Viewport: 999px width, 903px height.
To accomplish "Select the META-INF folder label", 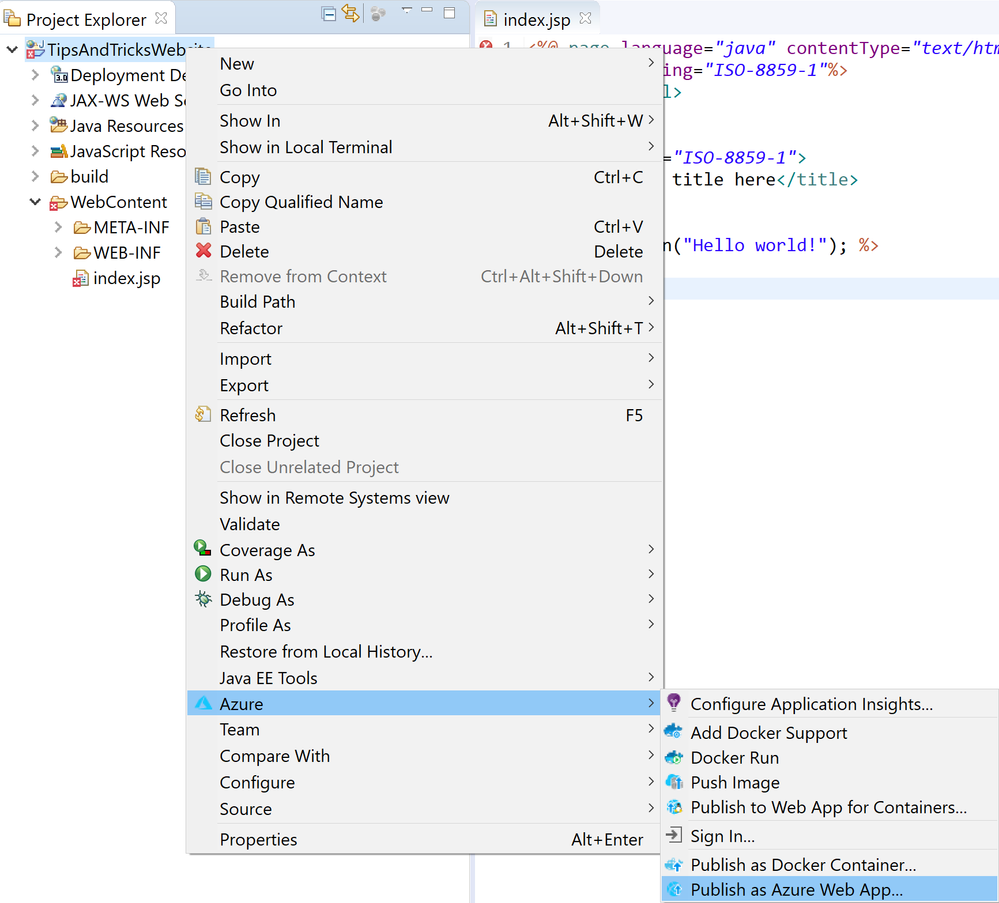I will (131, 228).
